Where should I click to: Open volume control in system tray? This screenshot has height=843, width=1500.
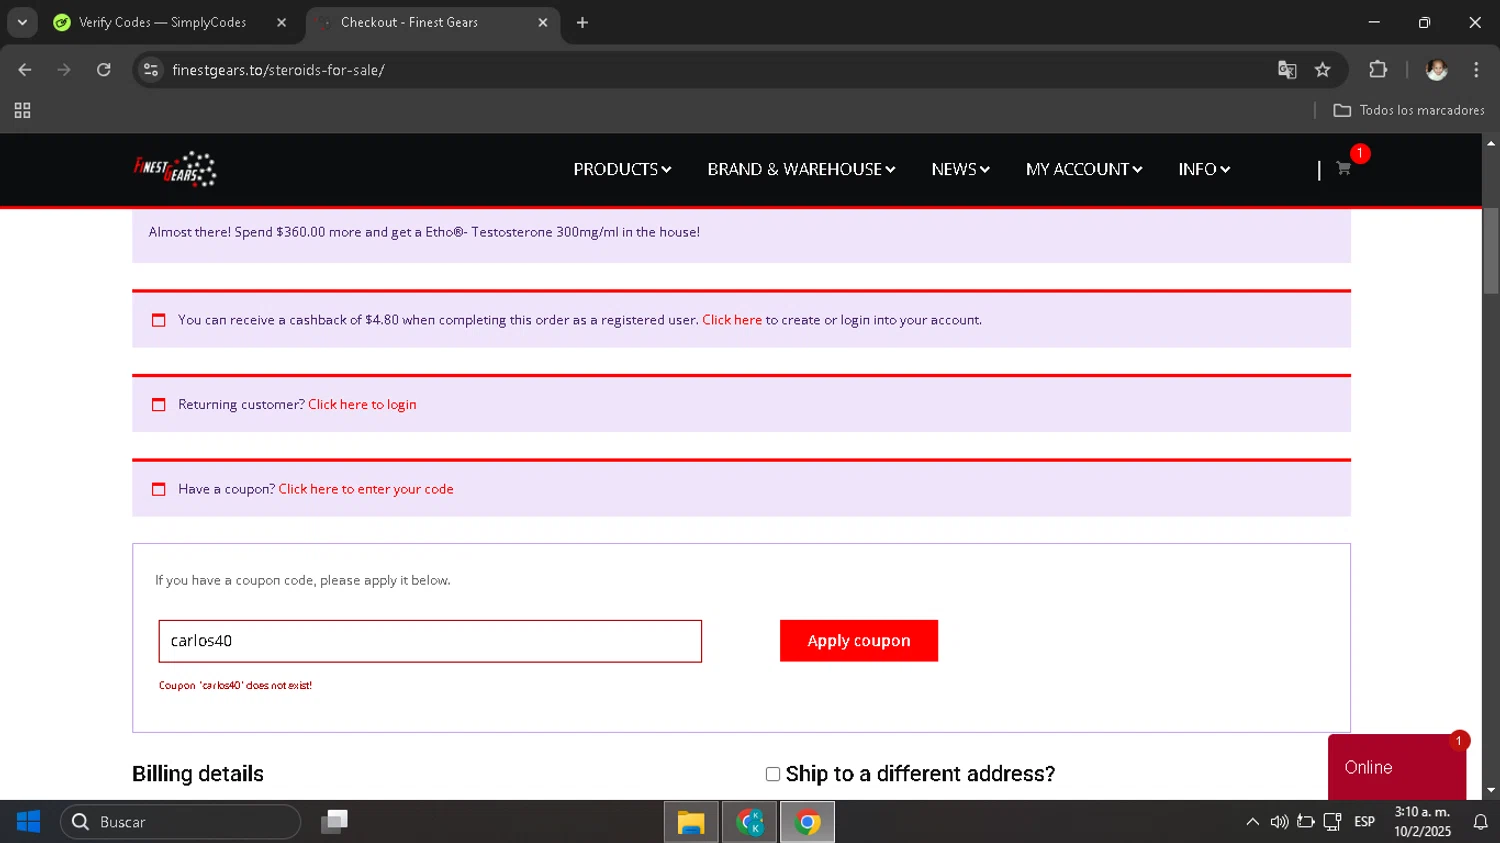tap(1279, 822)
